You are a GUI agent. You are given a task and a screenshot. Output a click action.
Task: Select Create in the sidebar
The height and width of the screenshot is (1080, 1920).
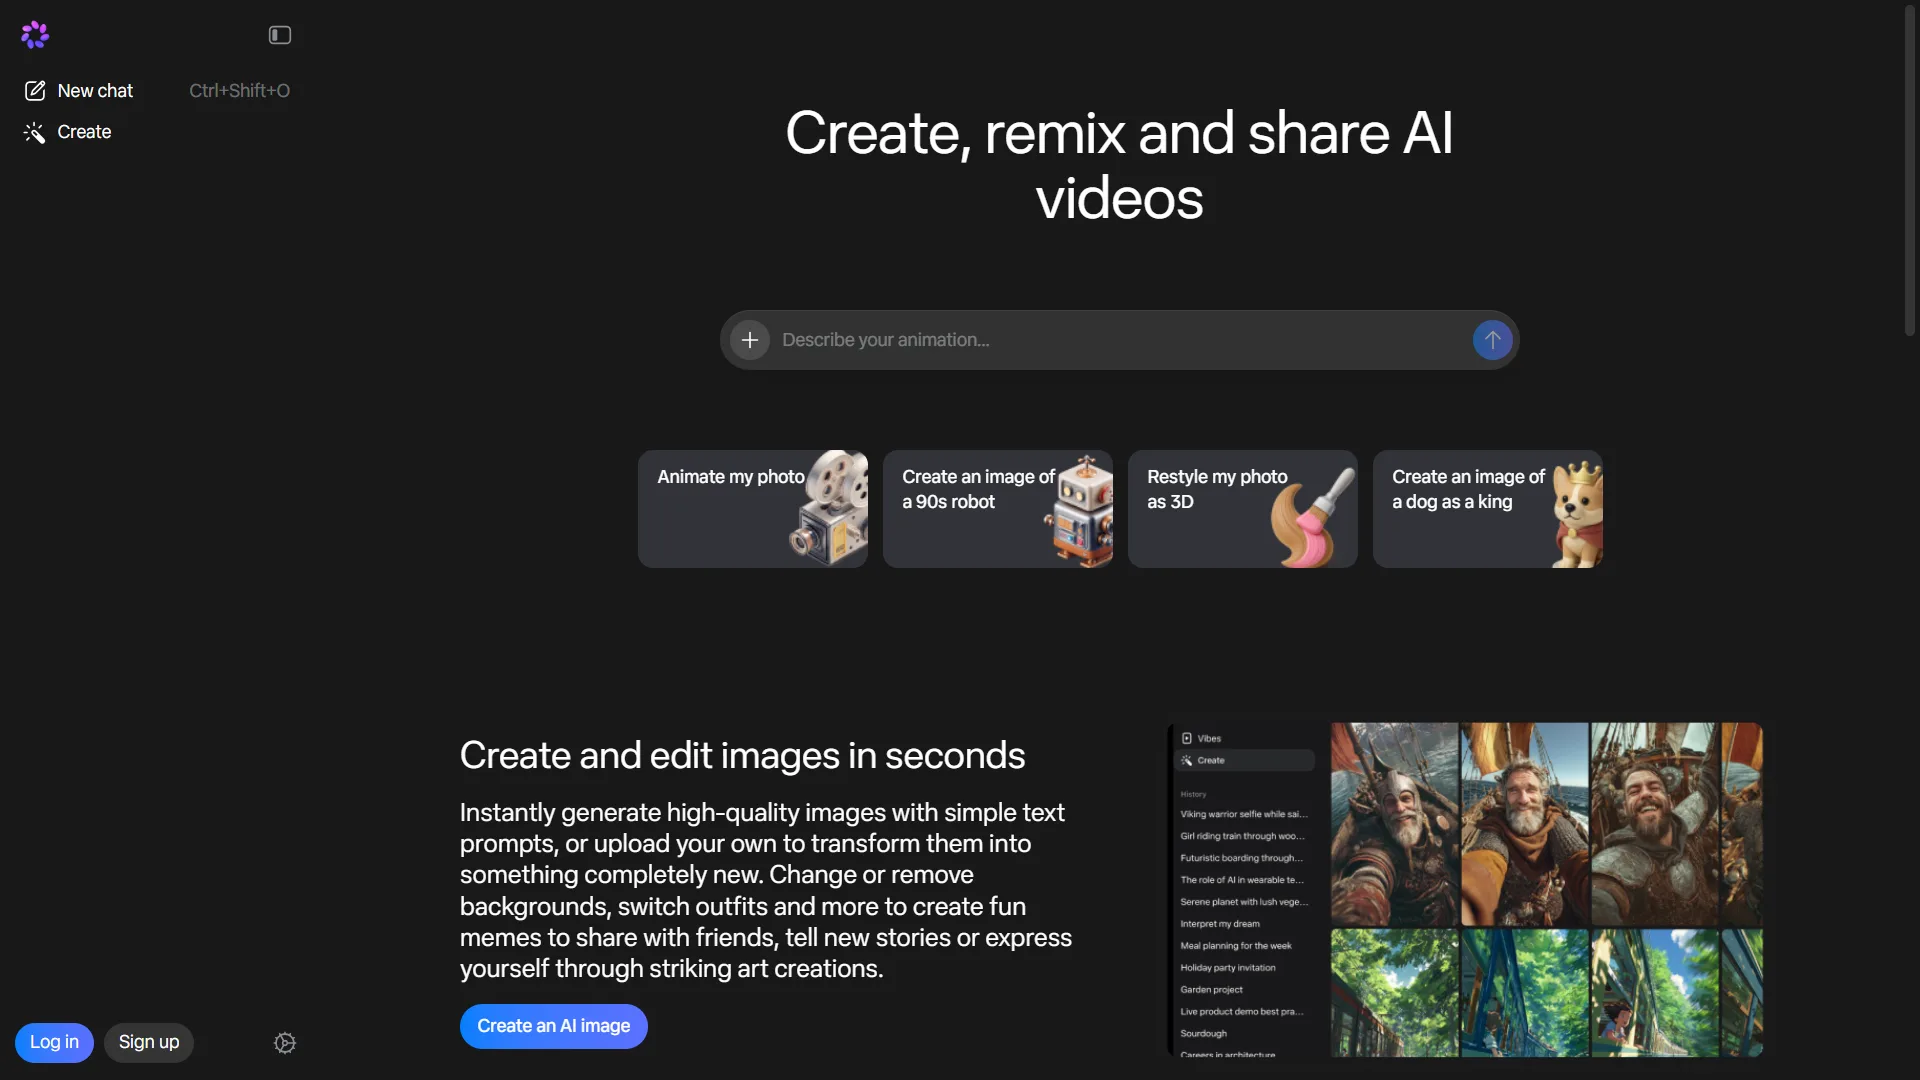tap(84, 132)
